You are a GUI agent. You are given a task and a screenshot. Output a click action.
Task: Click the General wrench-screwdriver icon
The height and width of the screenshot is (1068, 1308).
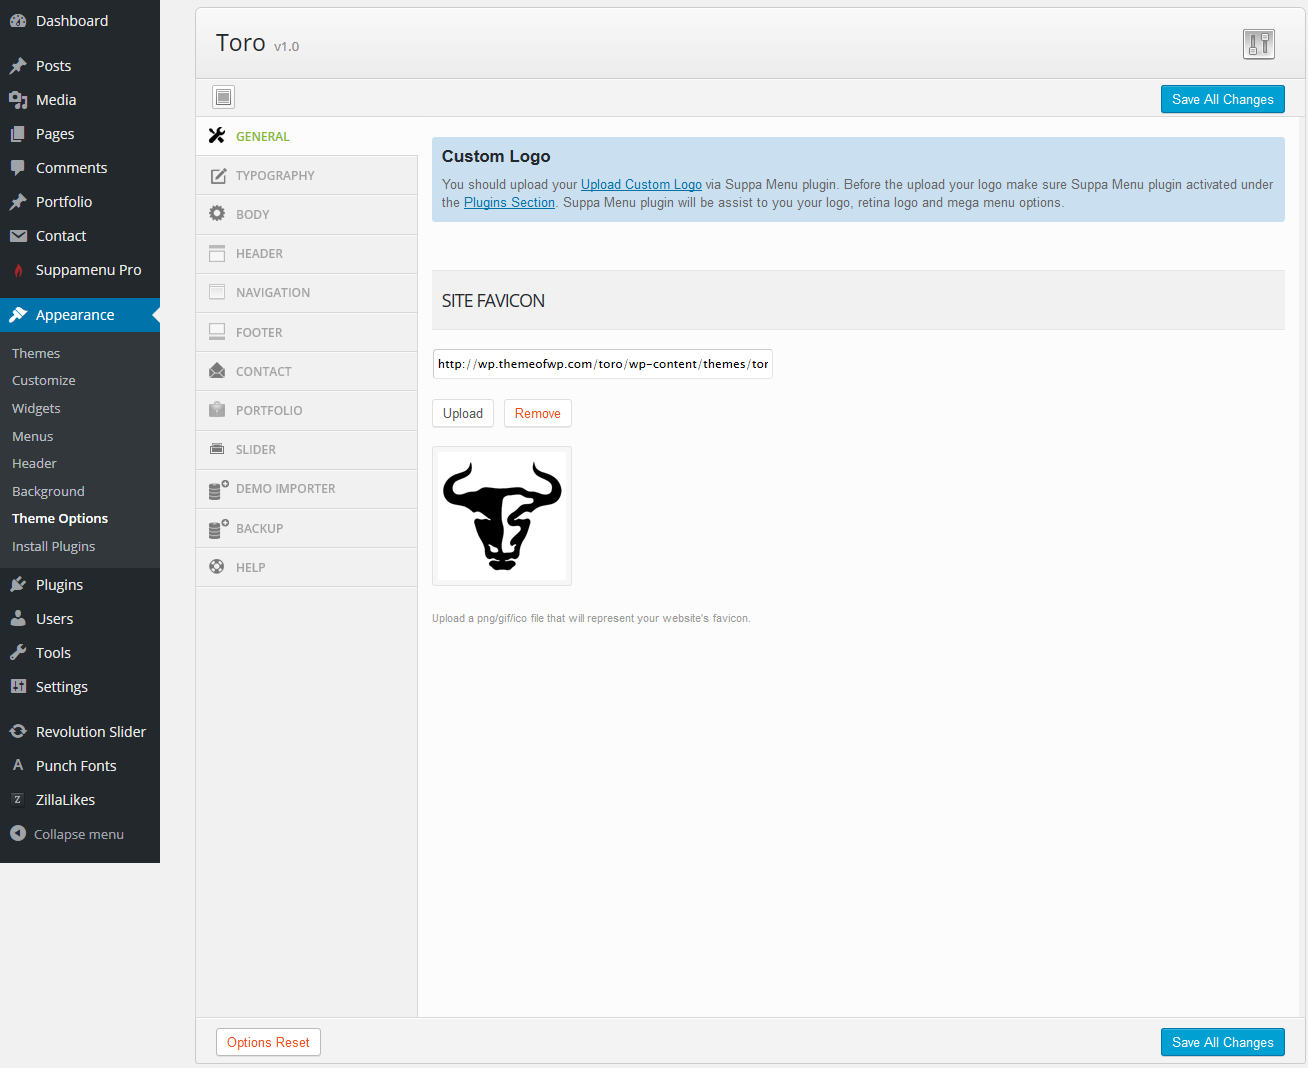[x=217, y=136]
